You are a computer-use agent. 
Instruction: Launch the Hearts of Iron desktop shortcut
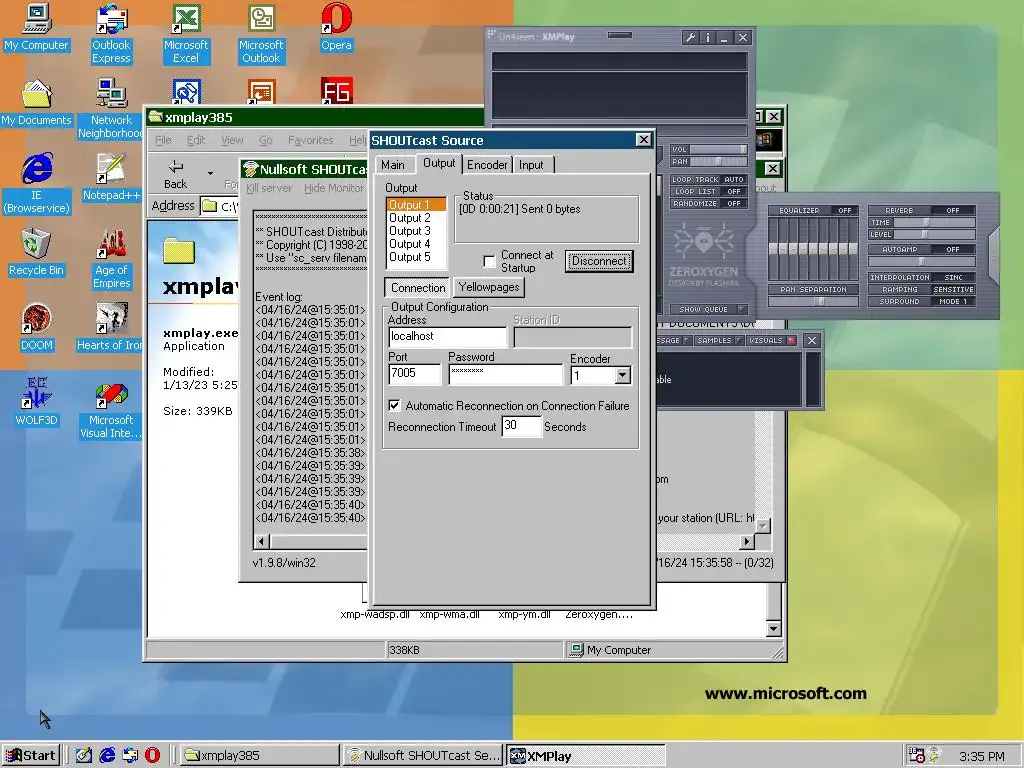click(110, 327)
